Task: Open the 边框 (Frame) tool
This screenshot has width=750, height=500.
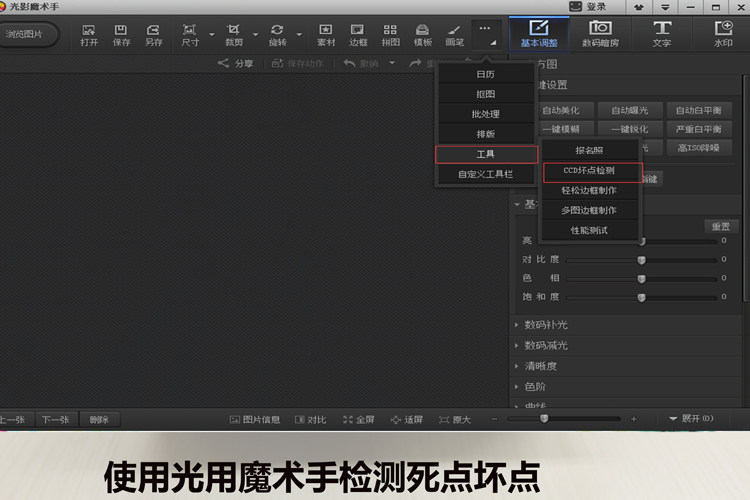Action: coord(358,35)
